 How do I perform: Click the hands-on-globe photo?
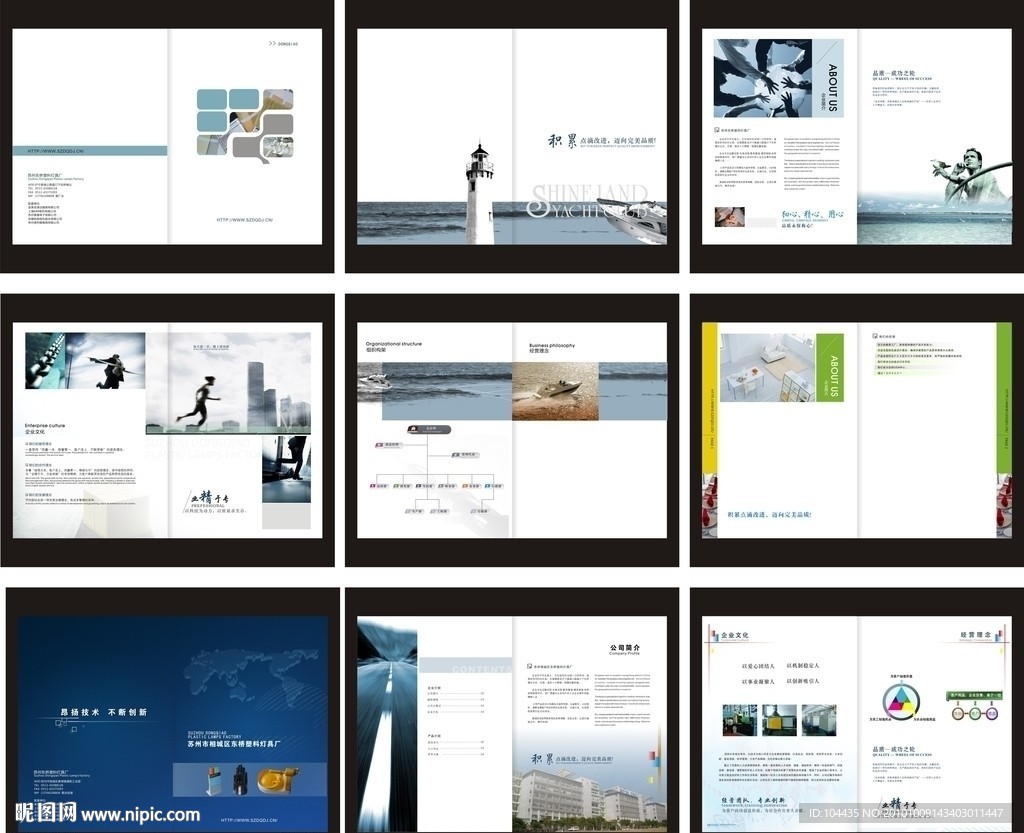tap(762, 78)
